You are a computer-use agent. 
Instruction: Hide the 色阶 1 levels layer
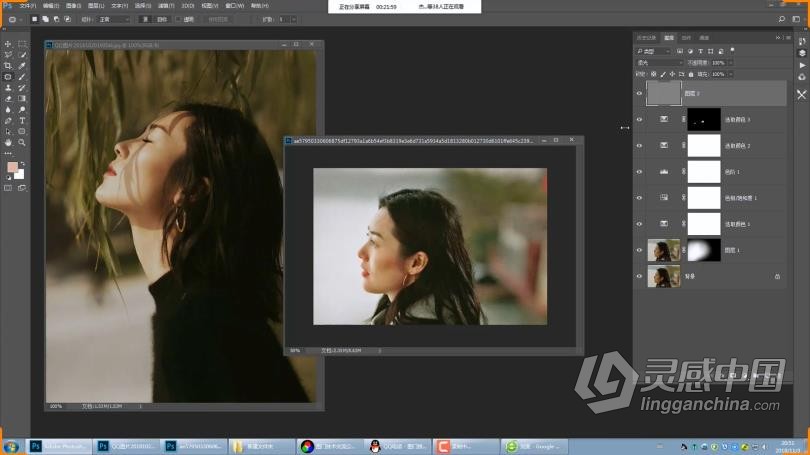tap(639, 171)
